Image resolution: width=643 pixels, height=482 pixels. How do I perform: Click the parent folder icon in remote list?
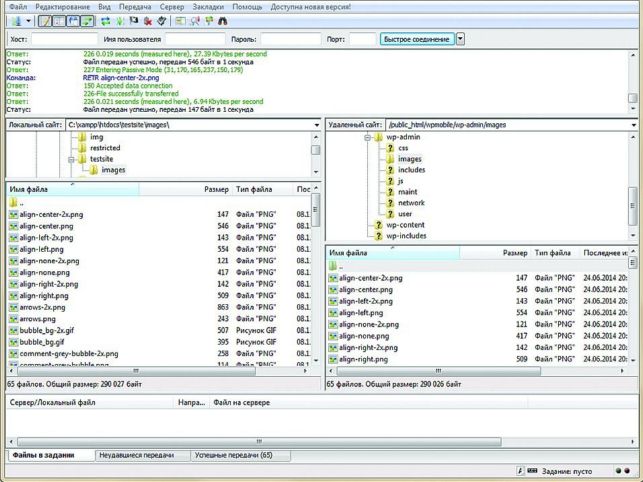coord(333,266)
